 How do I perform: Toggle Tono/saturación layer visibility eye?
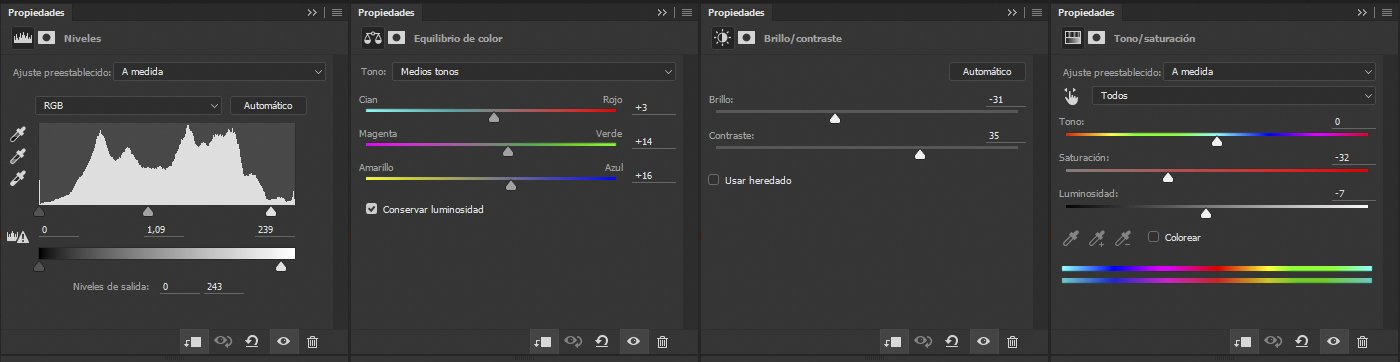click(x=1333, y=342)
